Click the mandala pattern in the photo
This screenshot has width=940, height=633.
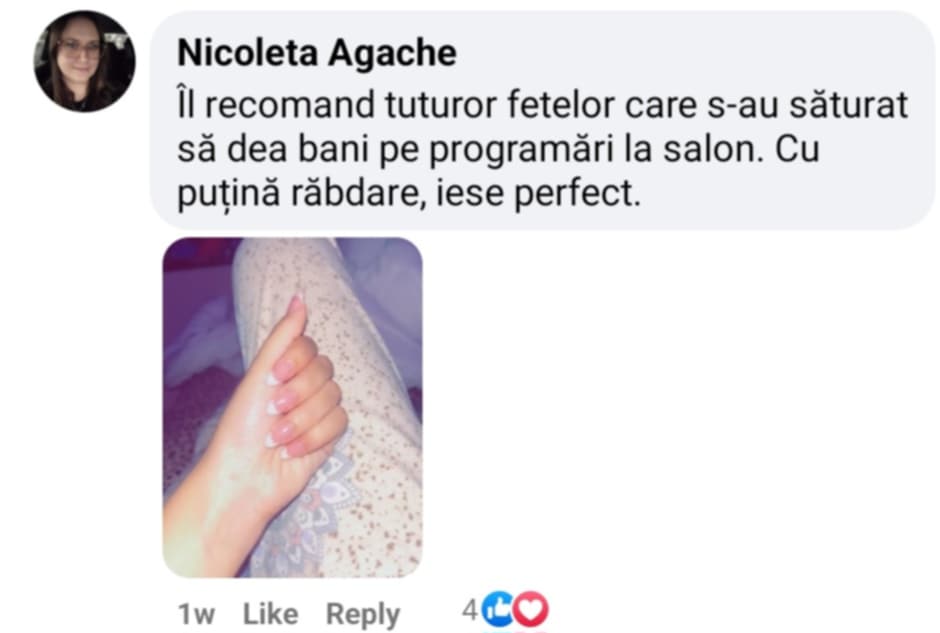click(330, 510)
